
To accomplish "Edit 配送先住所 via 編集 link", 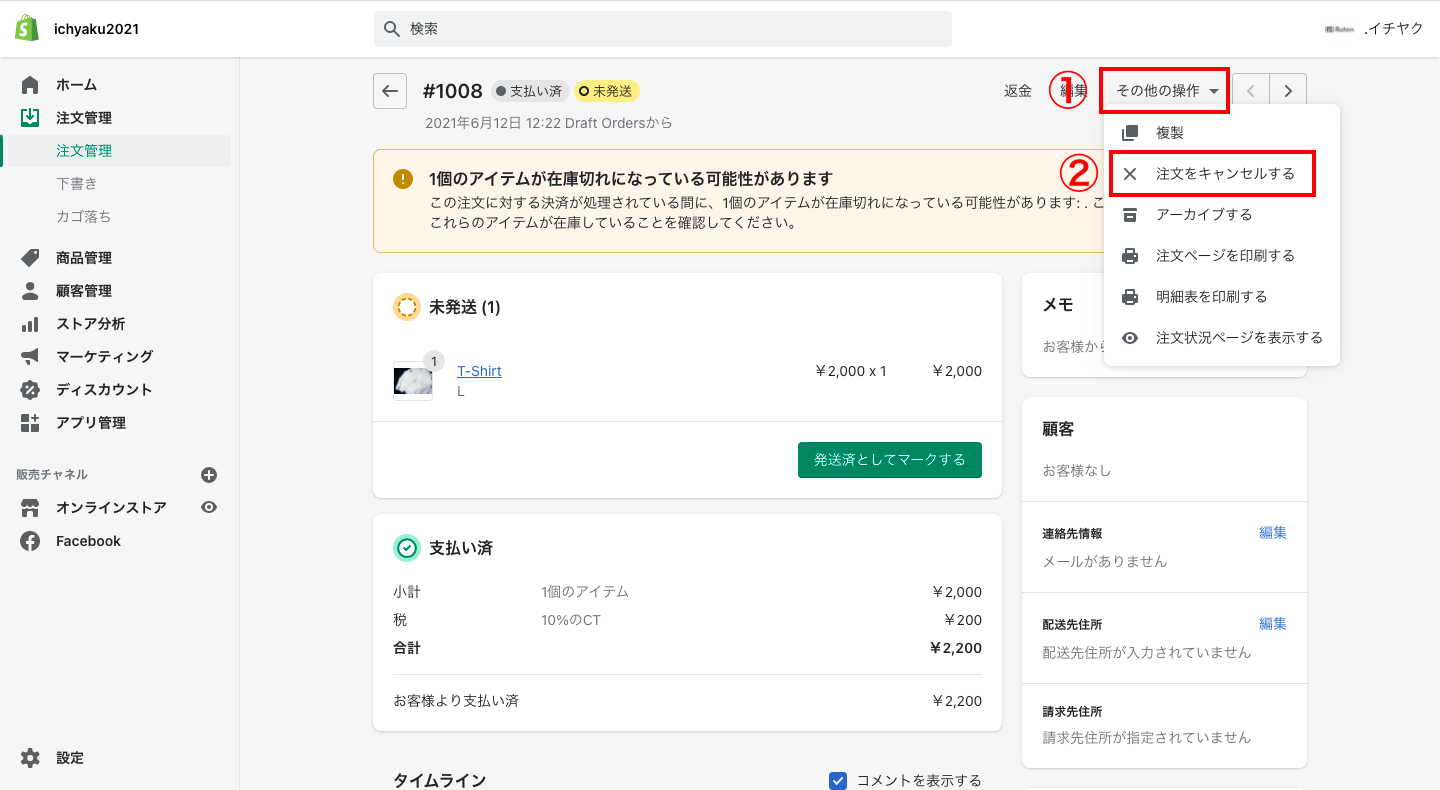I will [1273, 624].
